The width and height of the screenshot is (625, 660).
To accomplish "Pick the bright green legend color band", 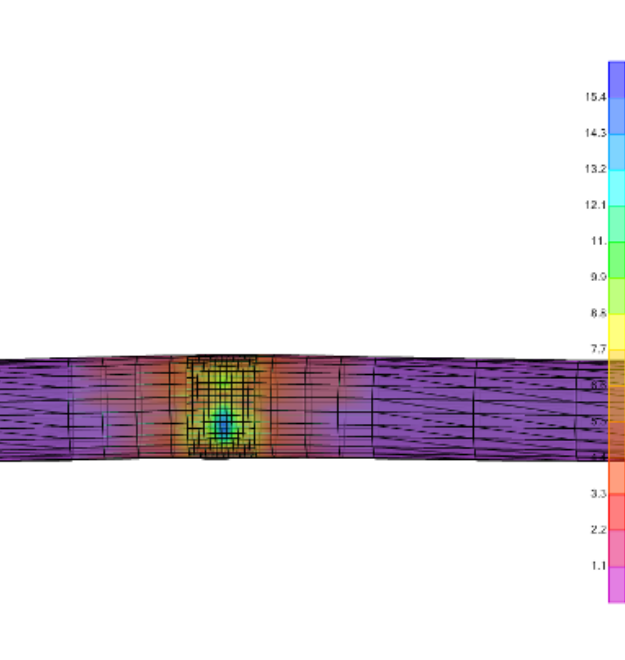I will coord(617,260).
